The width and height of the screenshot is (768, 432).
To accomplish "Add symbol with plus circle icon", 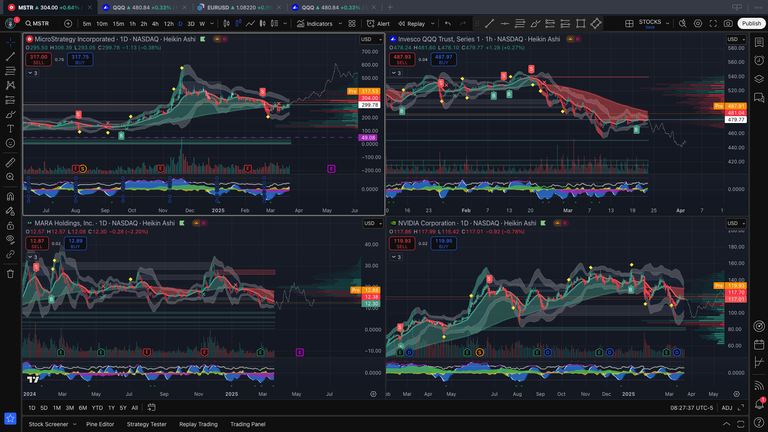I will click(68, 24).
